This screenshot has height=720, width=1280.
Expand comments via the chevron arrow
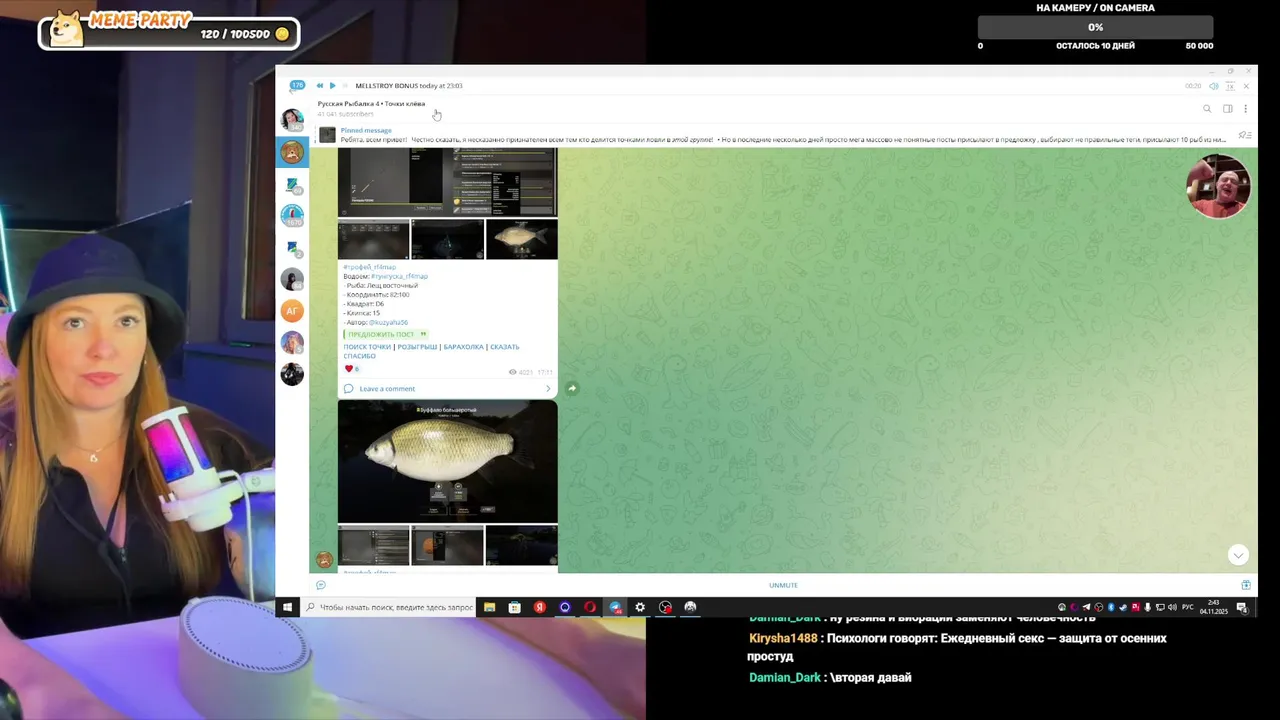[x=548, y=389]
